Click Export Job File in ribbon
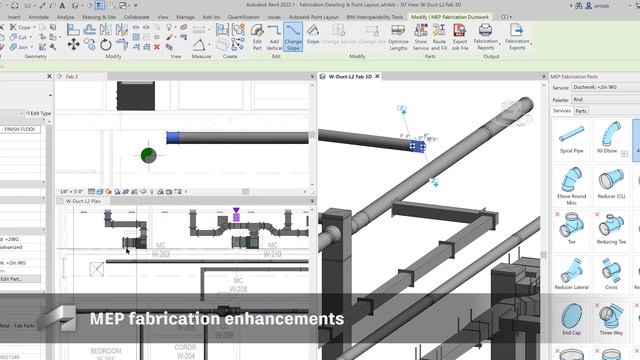The image size is (640, 360). click(460, 37)
